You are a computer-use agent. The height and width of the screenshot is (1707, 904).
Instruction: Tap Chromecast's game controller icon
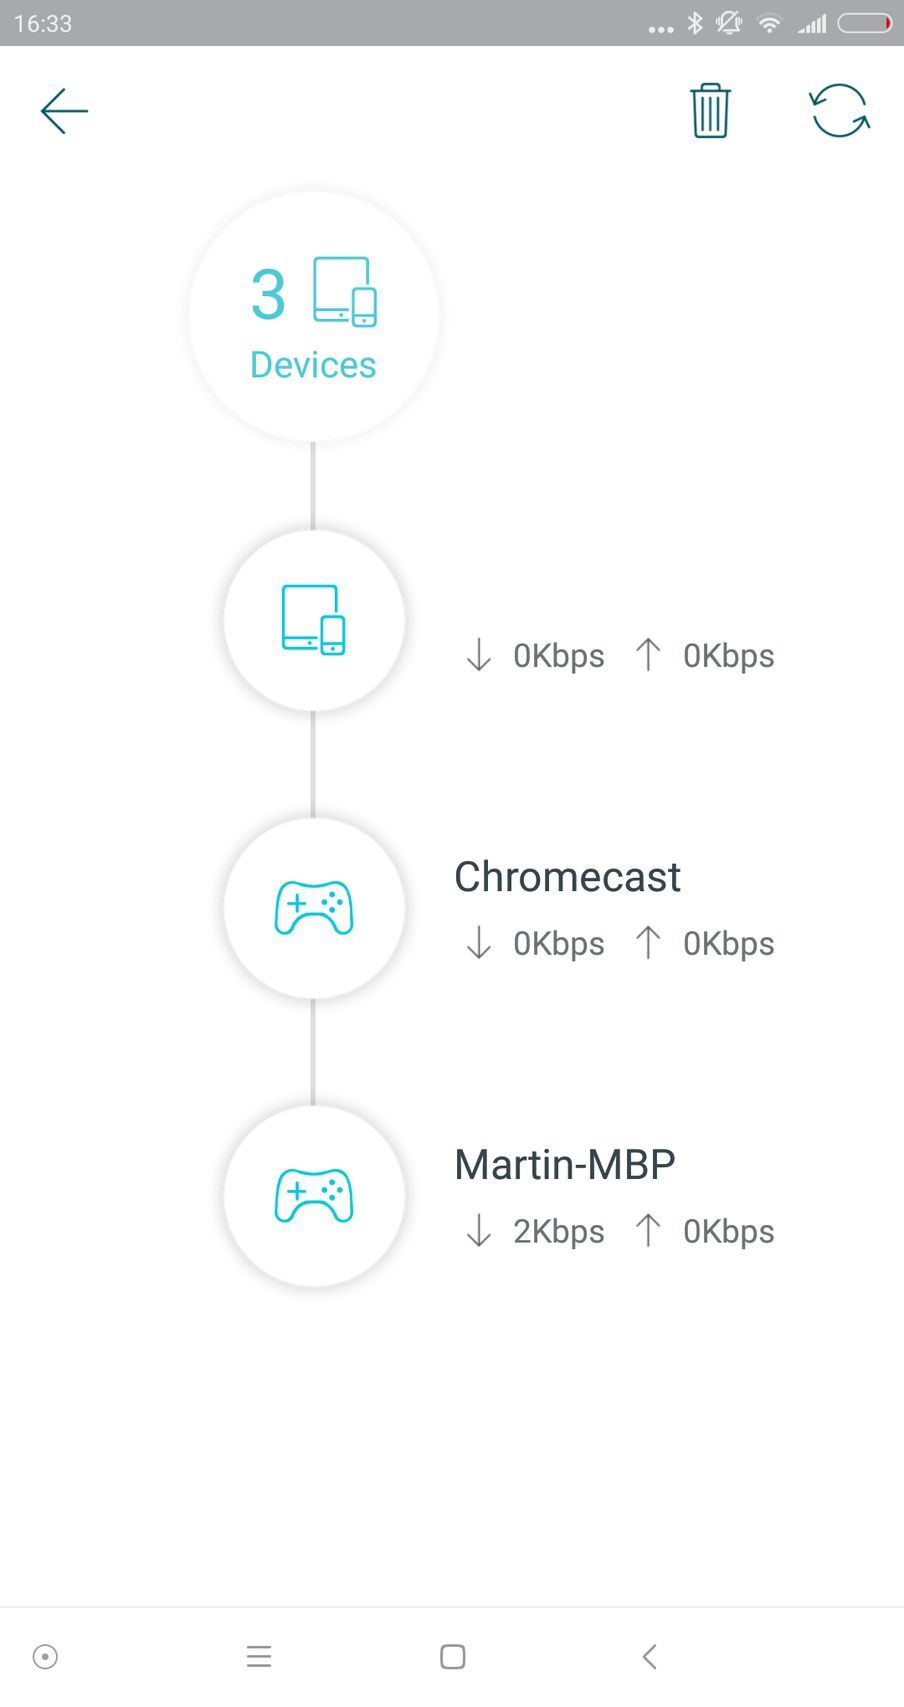(x=314, y=908)
